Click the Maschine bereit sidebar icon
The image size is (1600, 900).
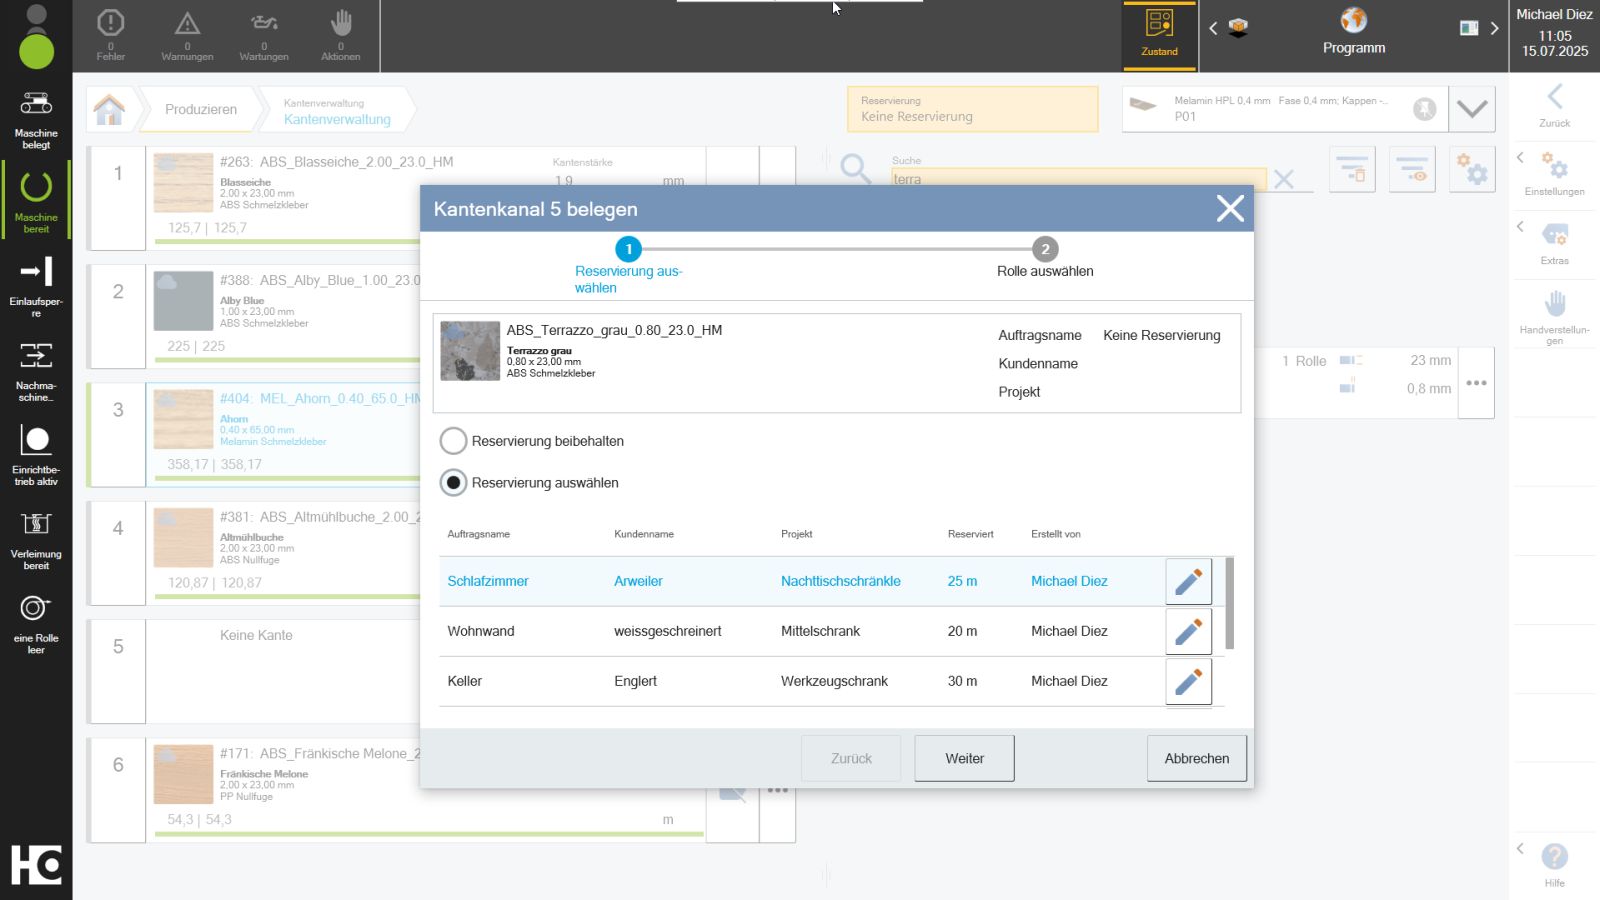(x=36, y=202)
